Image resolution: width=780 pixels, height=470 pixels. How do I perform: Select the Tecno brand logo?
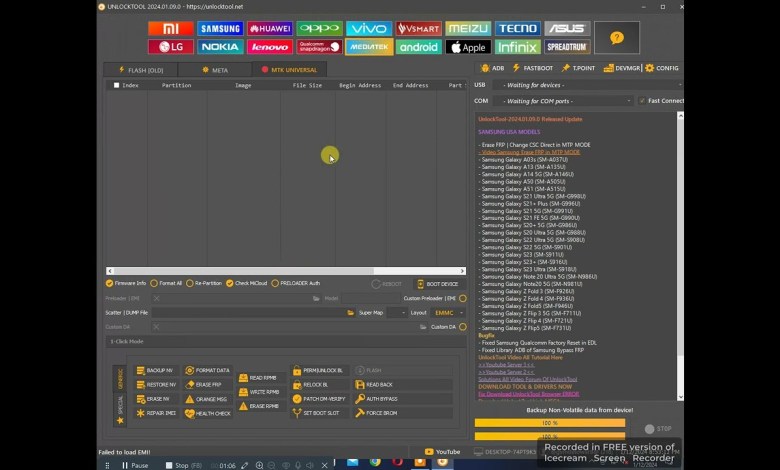click(x=517, y=28)
